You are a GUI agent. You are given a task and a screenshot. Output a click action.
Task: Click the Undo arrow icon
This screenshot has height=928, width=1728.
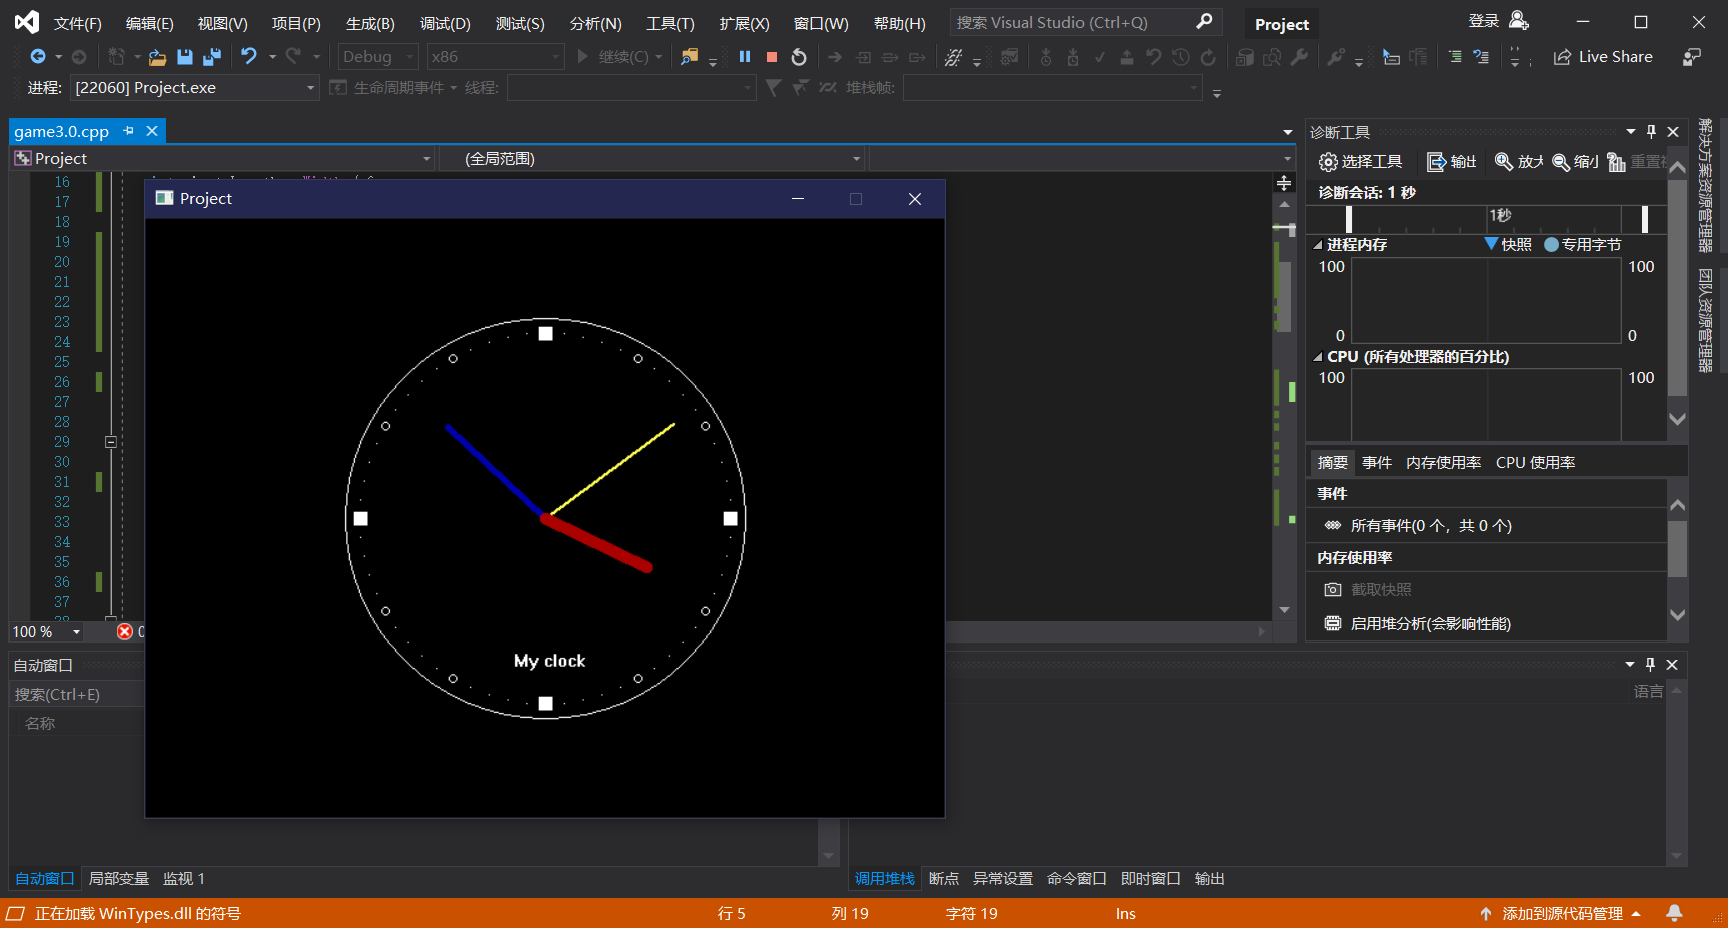tap(249, 57)
